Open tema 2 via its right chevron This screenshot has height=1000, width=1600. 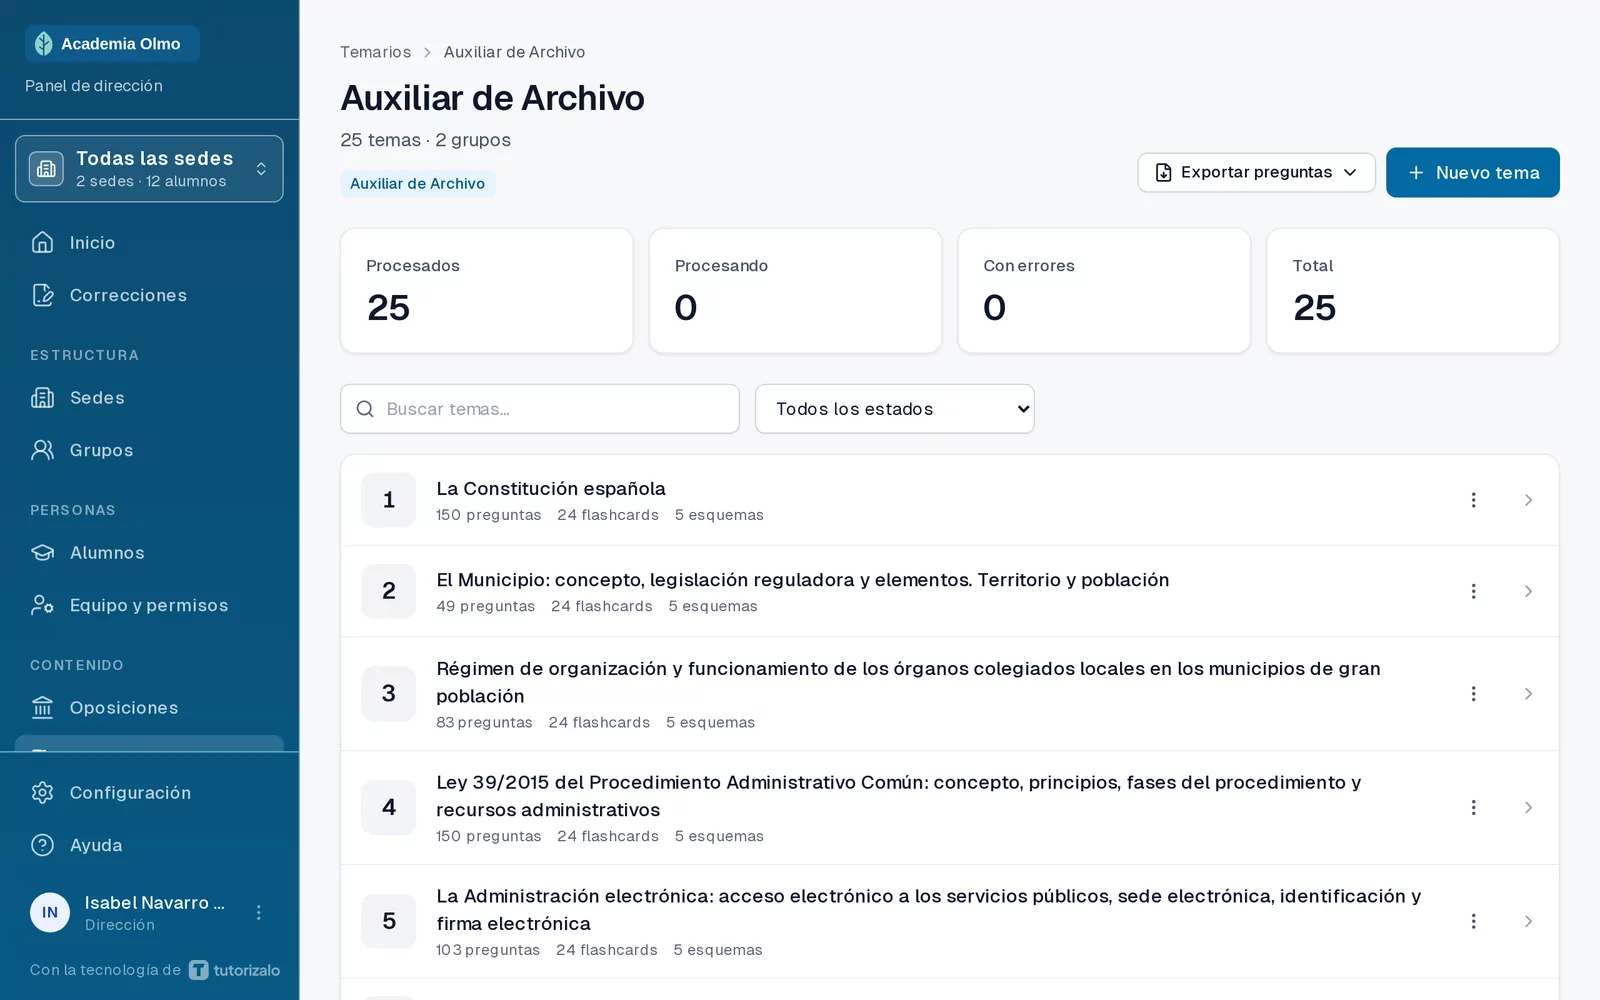pyautogui.click(x=1528, y=591)
